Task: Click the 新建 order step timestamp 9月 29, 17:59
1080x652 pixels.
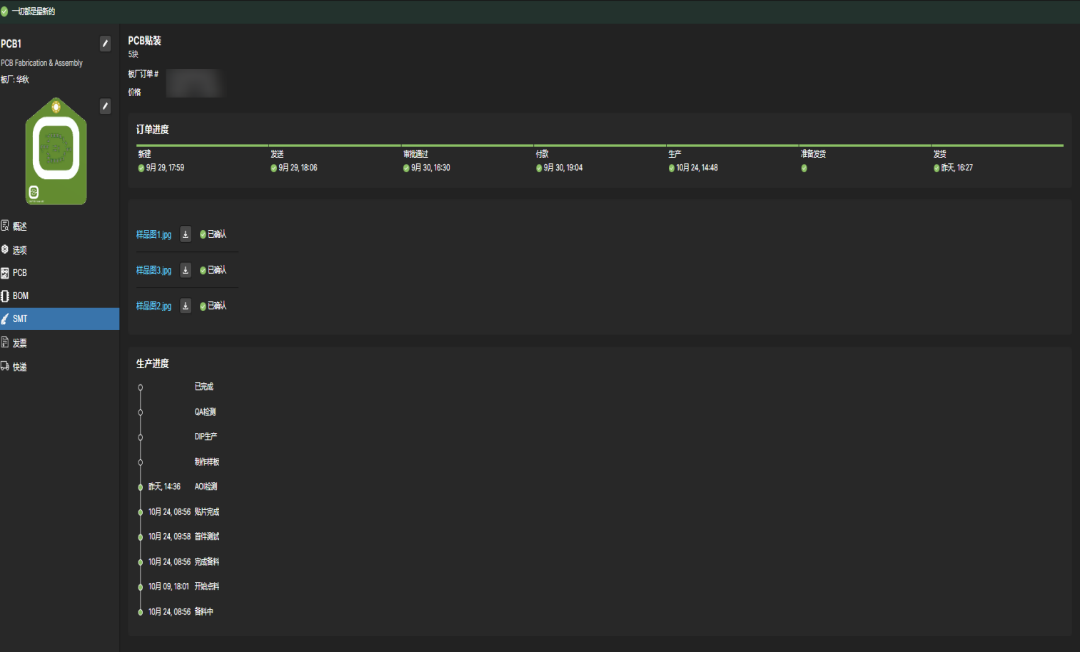Action: (x=165, y=168)
